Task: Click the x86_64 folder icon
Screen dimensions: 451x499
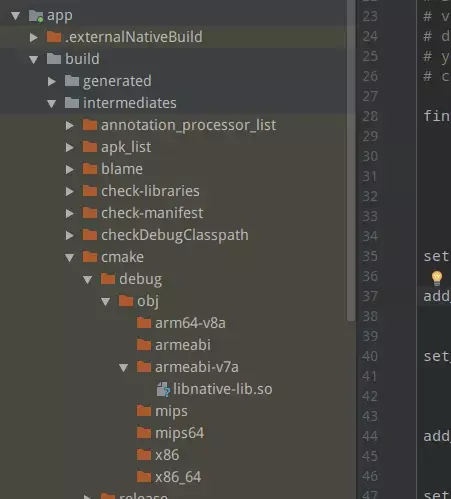Action: click(x=144, y=477)
